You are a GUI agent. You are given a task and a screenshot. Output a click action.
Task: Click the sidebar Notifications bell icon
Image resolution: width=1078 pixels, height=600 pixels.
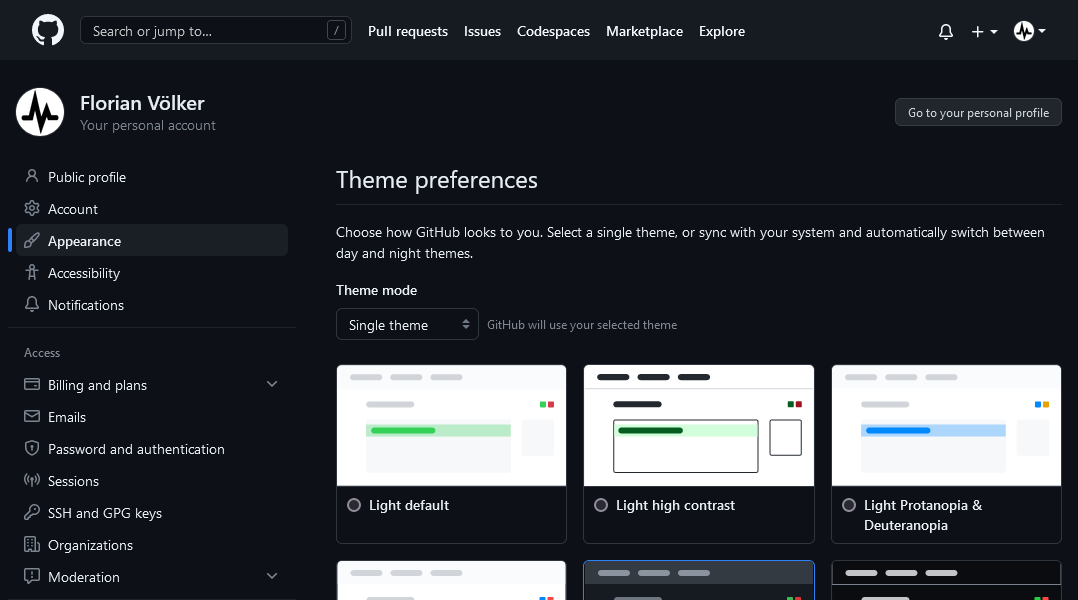pyautogui.click(x=32, y=304)
